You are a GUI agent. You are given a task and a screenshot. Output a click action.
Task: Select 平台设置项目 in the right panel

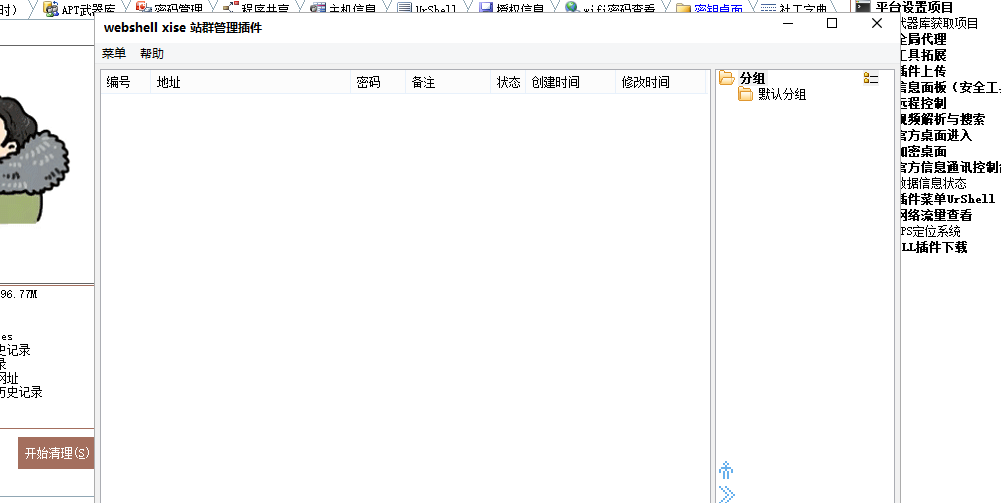pos(914,8)
